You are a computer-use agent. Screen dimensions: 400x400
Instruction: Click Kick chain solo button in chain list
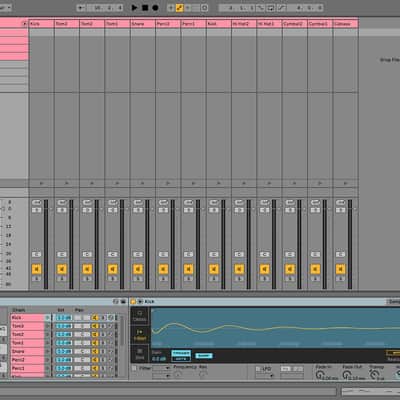coord(103,318)
